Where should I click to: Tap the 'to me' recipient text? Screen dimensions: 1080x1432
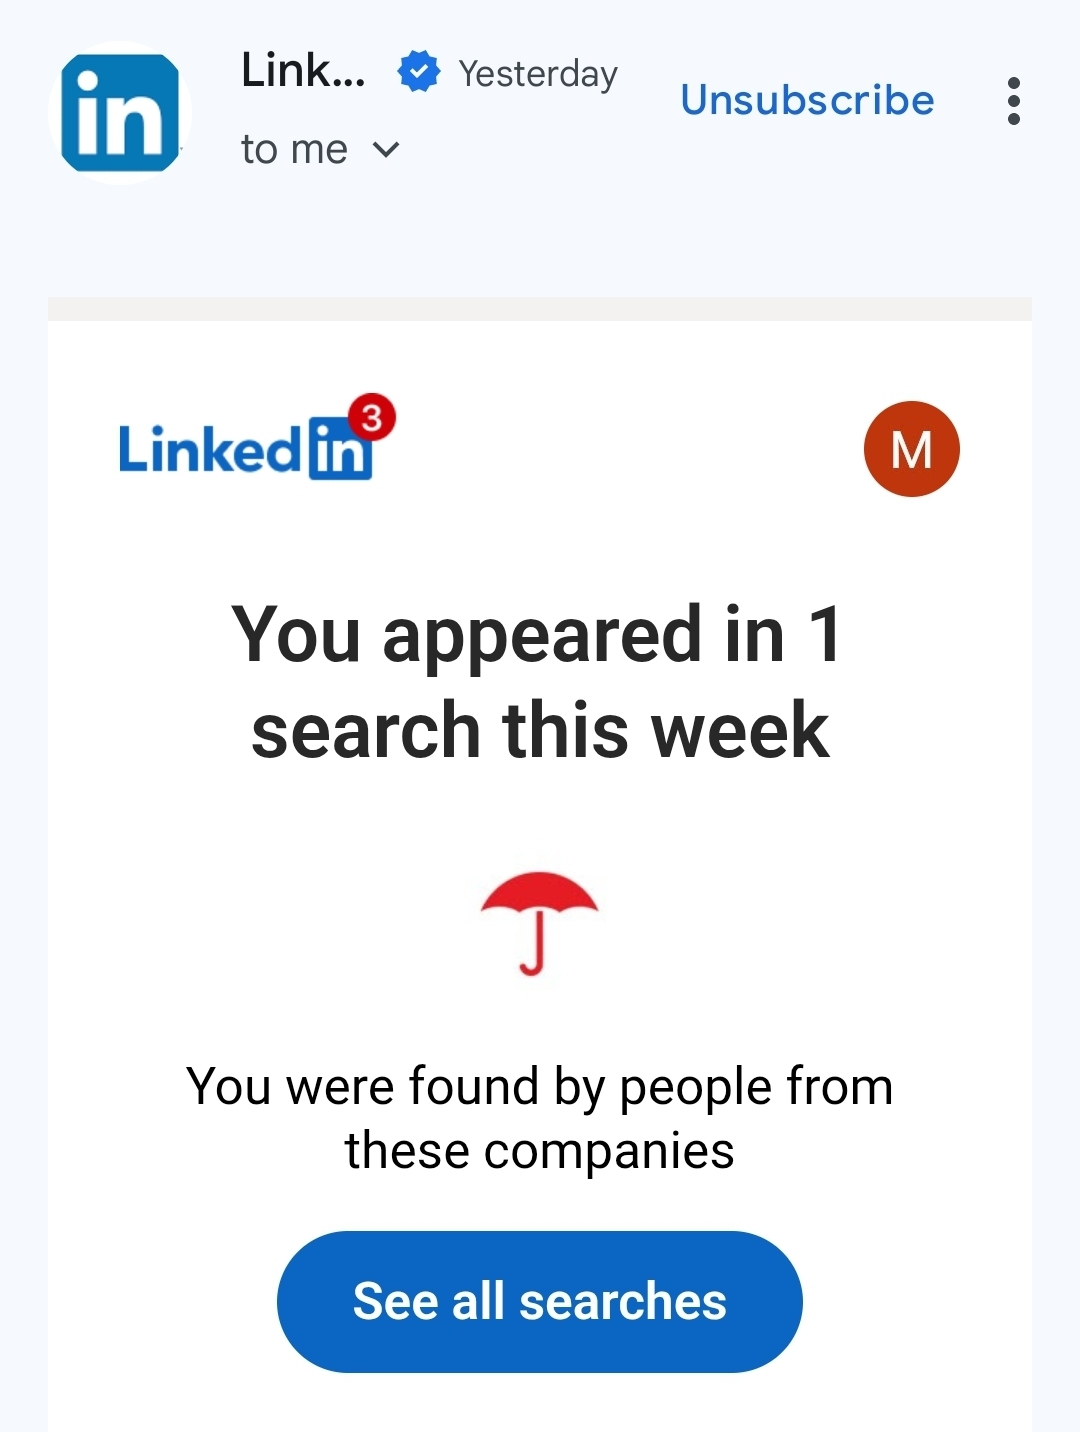294,150
